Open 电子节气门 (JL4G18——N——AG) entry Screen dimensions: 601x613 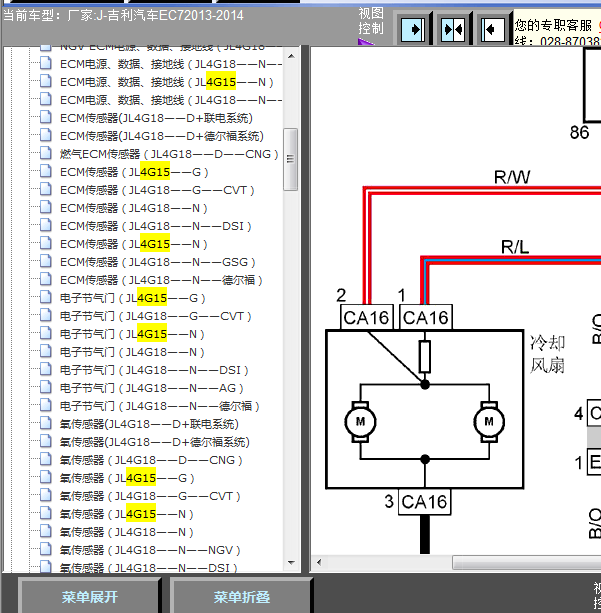(151, 388)
